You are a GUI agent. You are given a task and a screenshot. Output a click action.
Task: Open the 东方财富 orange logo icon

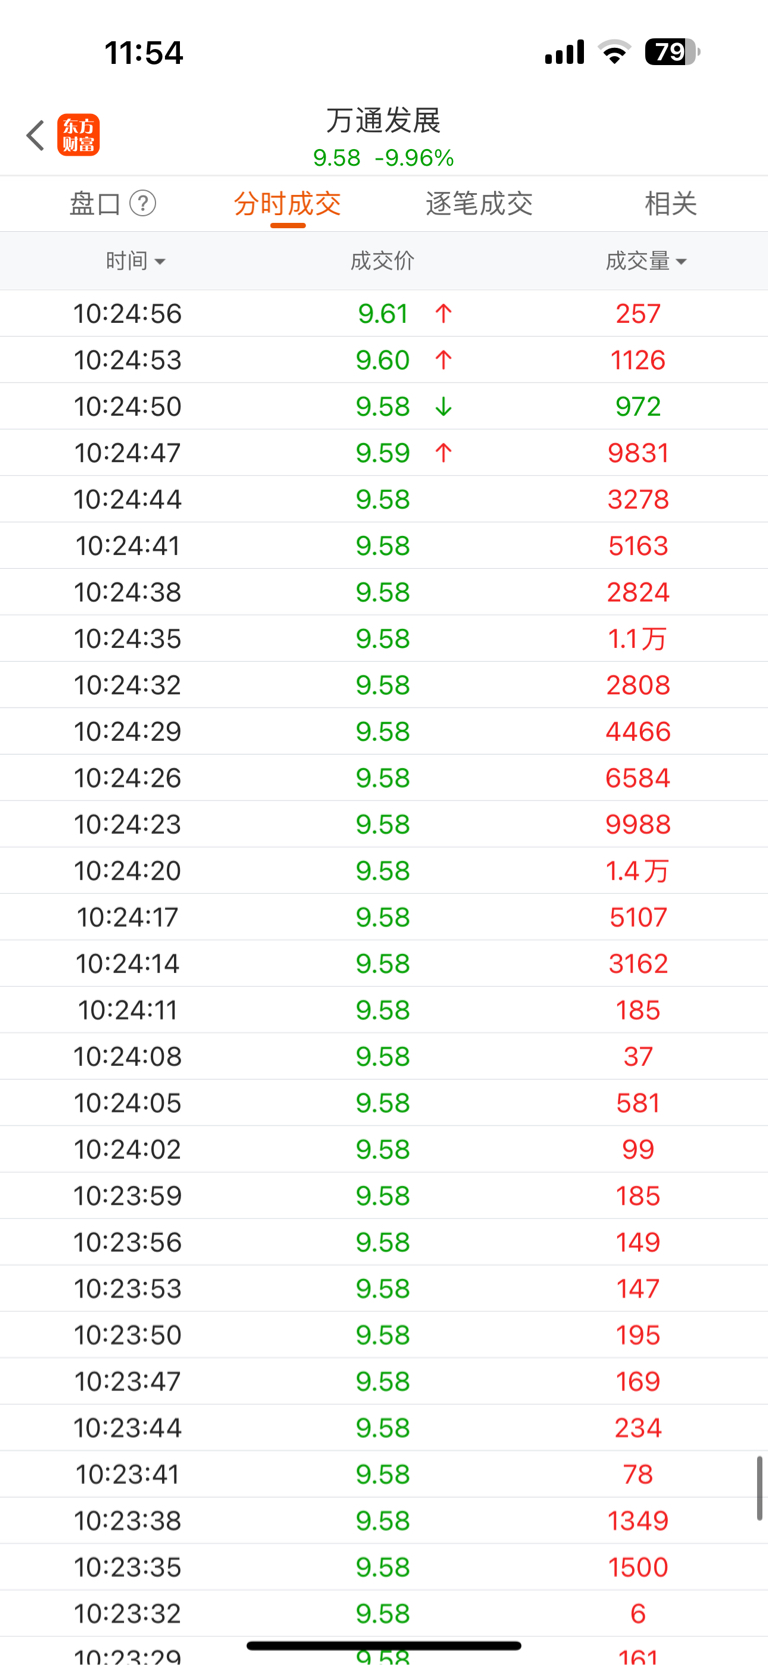[x=79, y=135]
